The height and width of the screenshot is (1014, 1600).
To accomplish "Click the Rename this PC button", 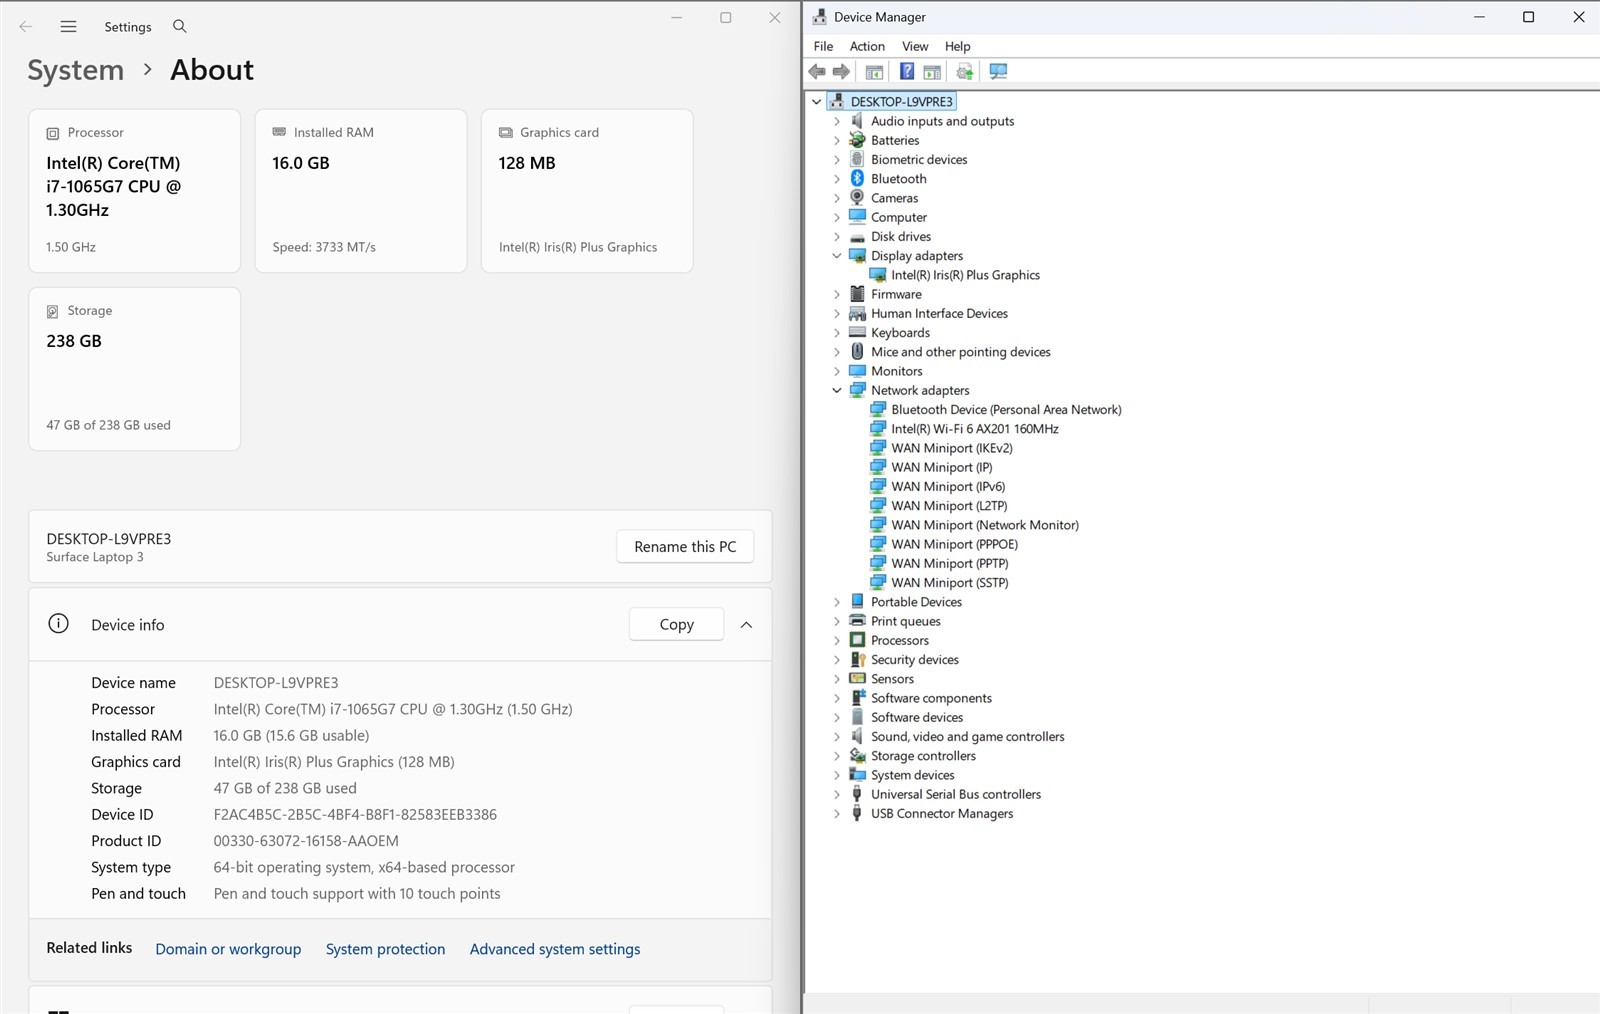I will click(x=685, y=546).
